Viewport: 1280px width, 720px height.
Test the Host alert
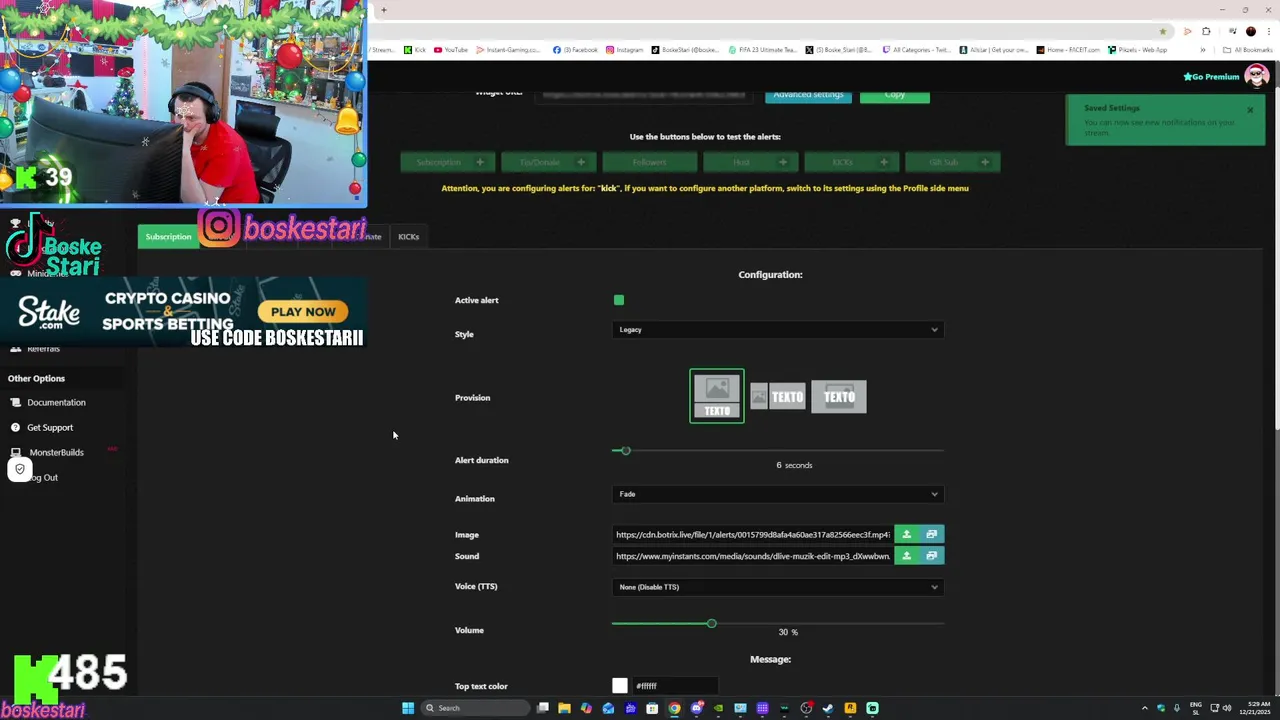coord(750,162)
